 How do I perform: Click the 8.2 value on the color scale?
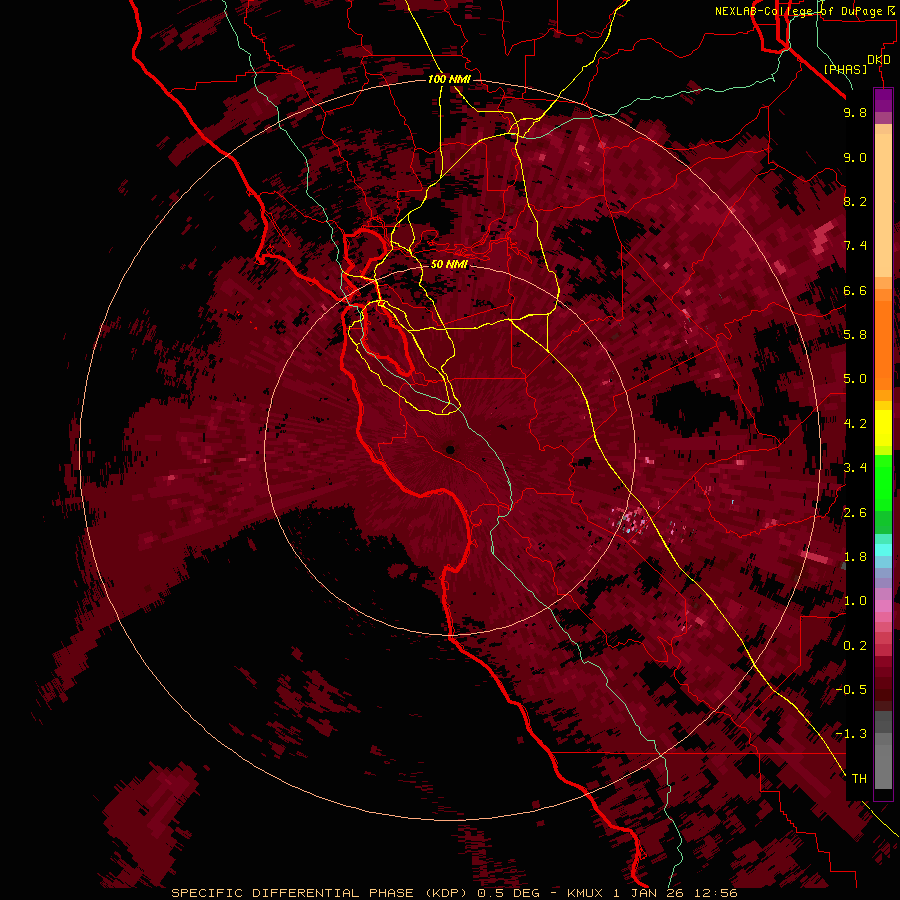pyautogui.click(x=855, y=201)
